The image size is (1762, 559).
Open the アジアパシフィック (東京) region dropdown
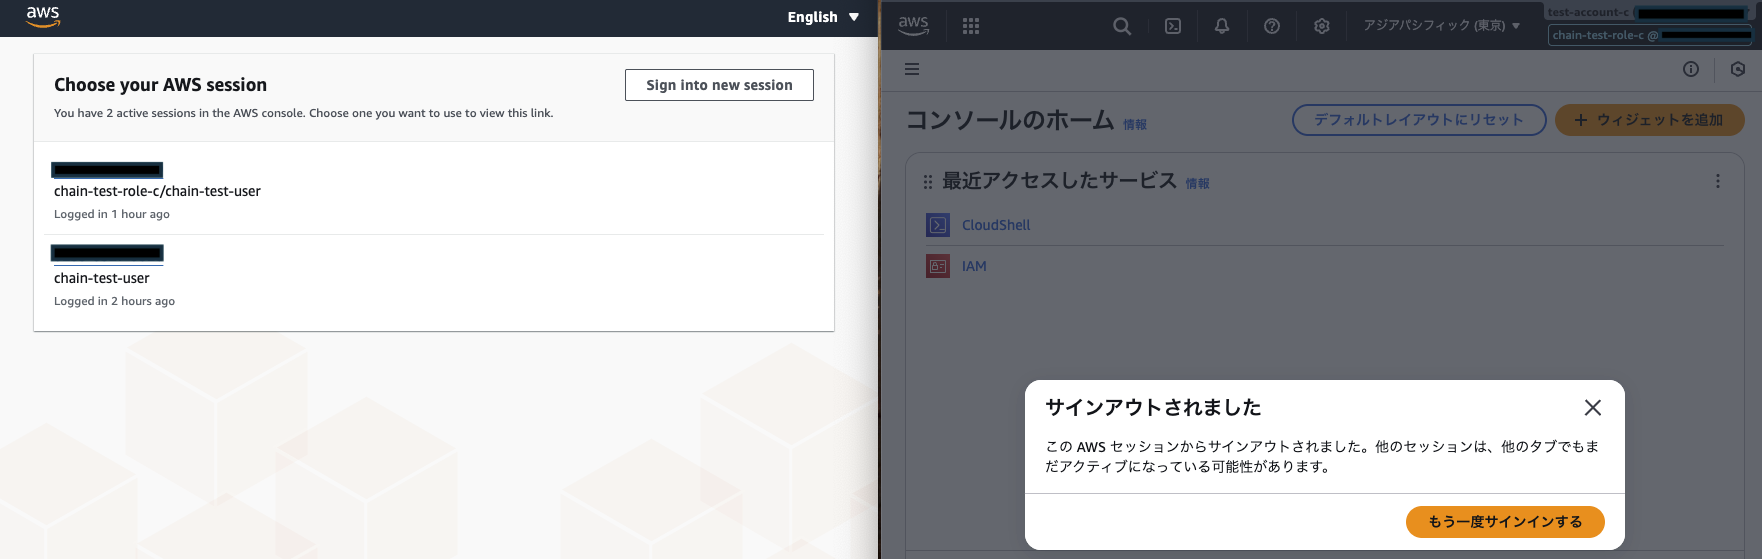pyautogui.click(x=1442, y=26)
